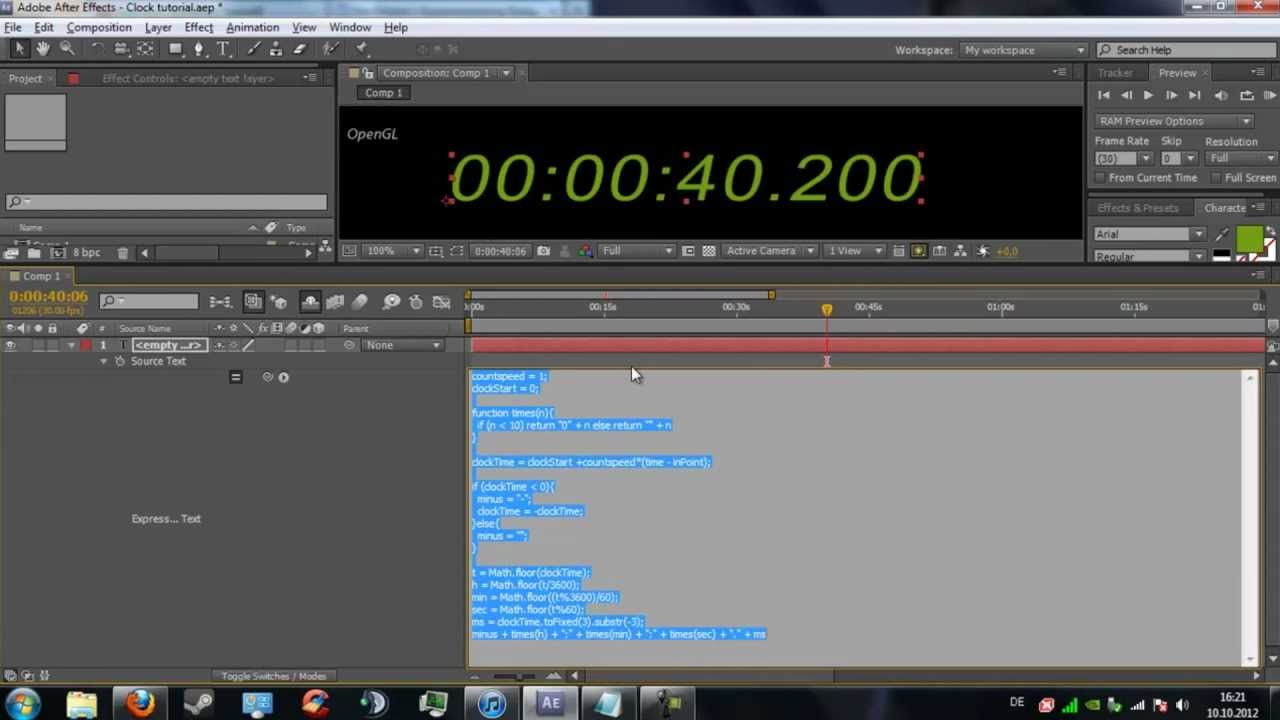Viewport: 1280px width, 720px height.
Task: Select the Zoom tool
Action: 67,49
